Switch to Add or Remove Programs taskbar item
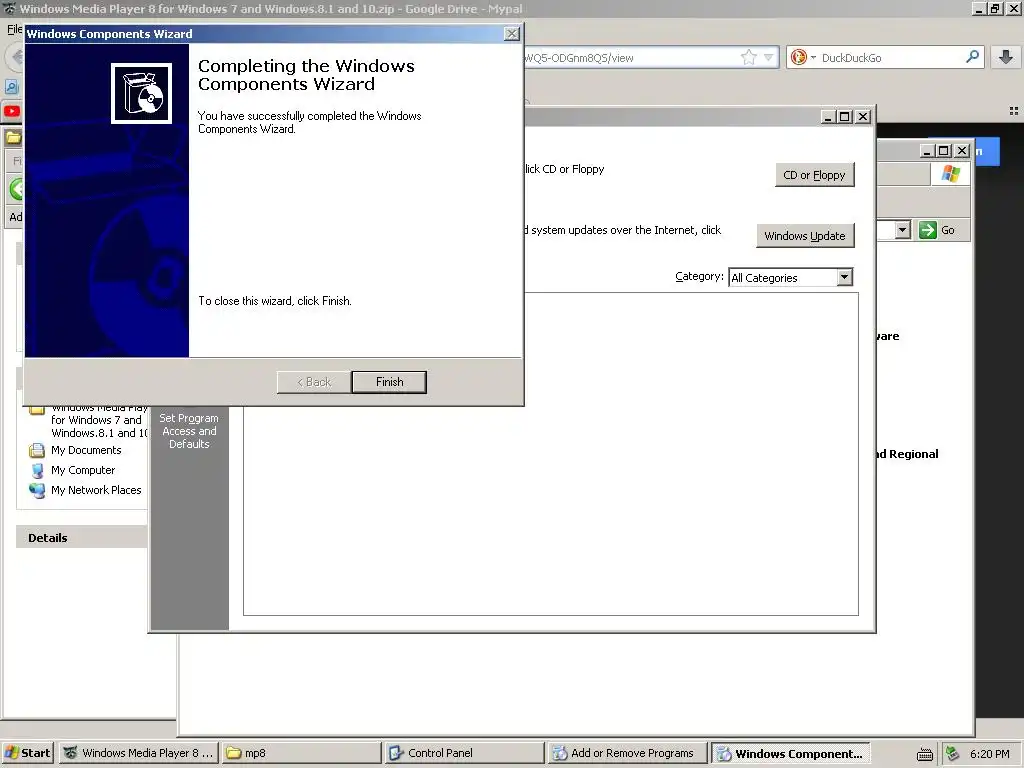The image size is (1024, 768). coord(627,753)
